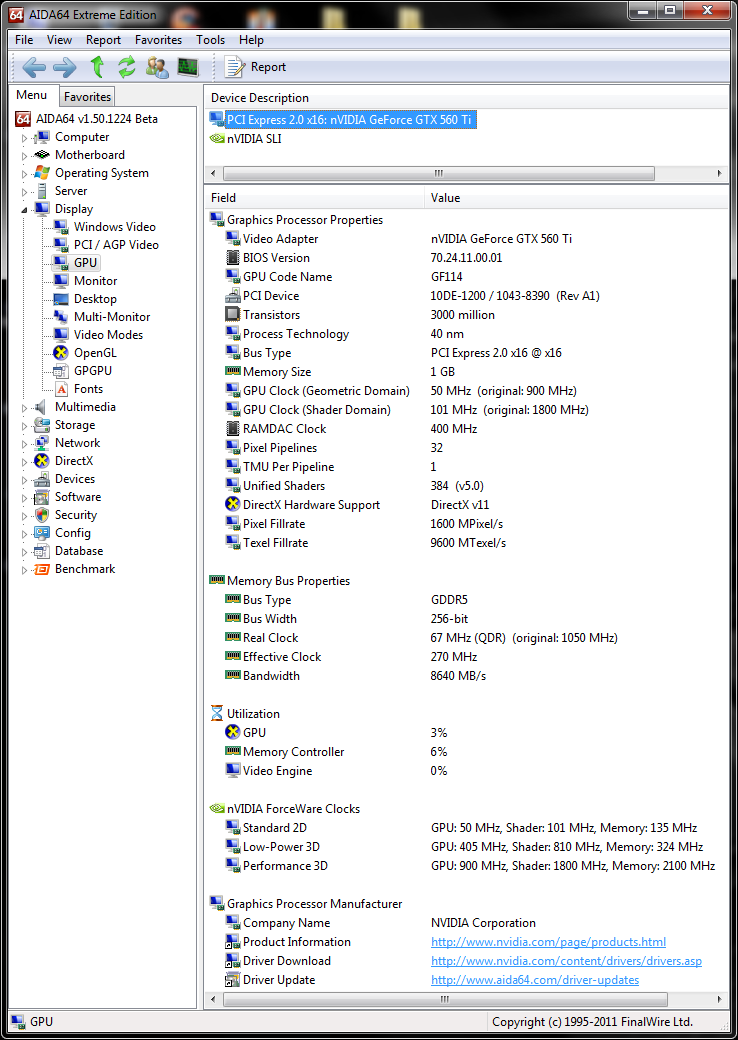
Task: Go up one level with green arrow
Action: coord(97,67)
